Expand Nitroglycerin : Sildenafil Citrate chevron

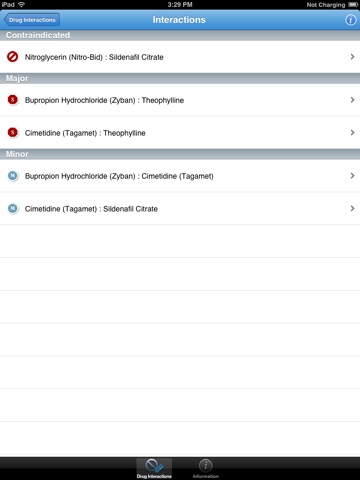pyautogui.click(x=352, y=57)
